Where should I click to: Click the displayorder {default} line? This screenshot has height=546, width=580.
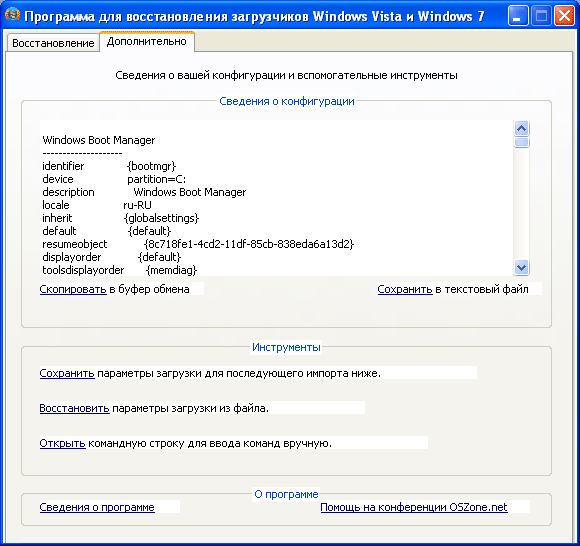pyautogui.click(x=112, y=257)
